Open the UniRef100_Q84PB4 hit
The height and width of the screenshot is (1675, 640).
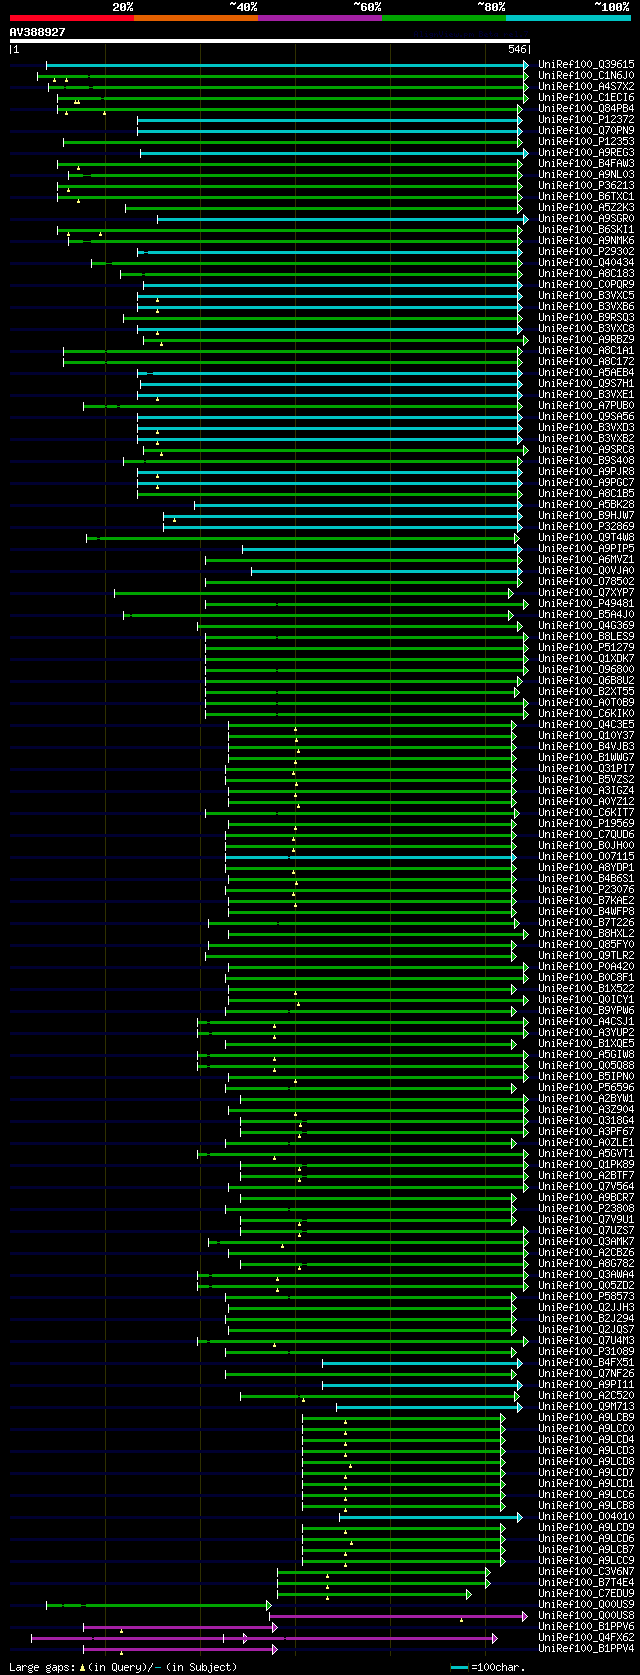tap(586, 108)
